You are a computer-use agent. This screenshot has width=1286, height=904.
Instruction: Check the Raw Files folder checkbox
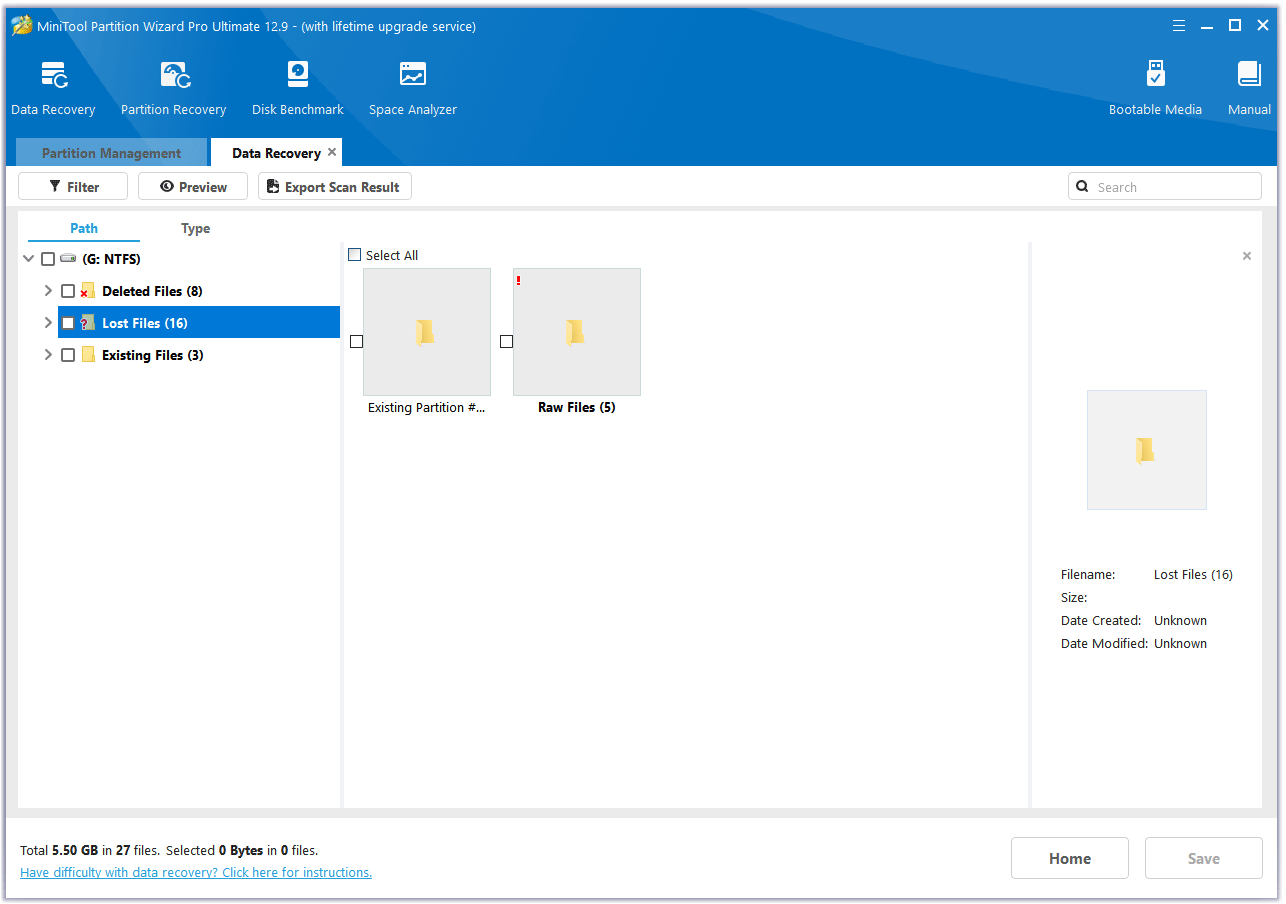(506, 341)
